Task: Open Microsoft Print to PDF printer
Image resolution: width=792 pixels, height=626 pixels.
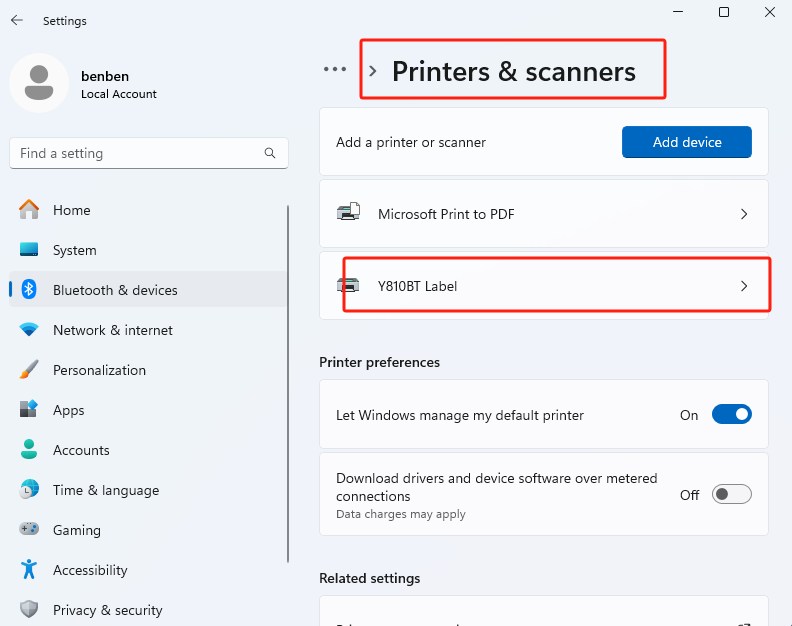Action: coord(543,214)
